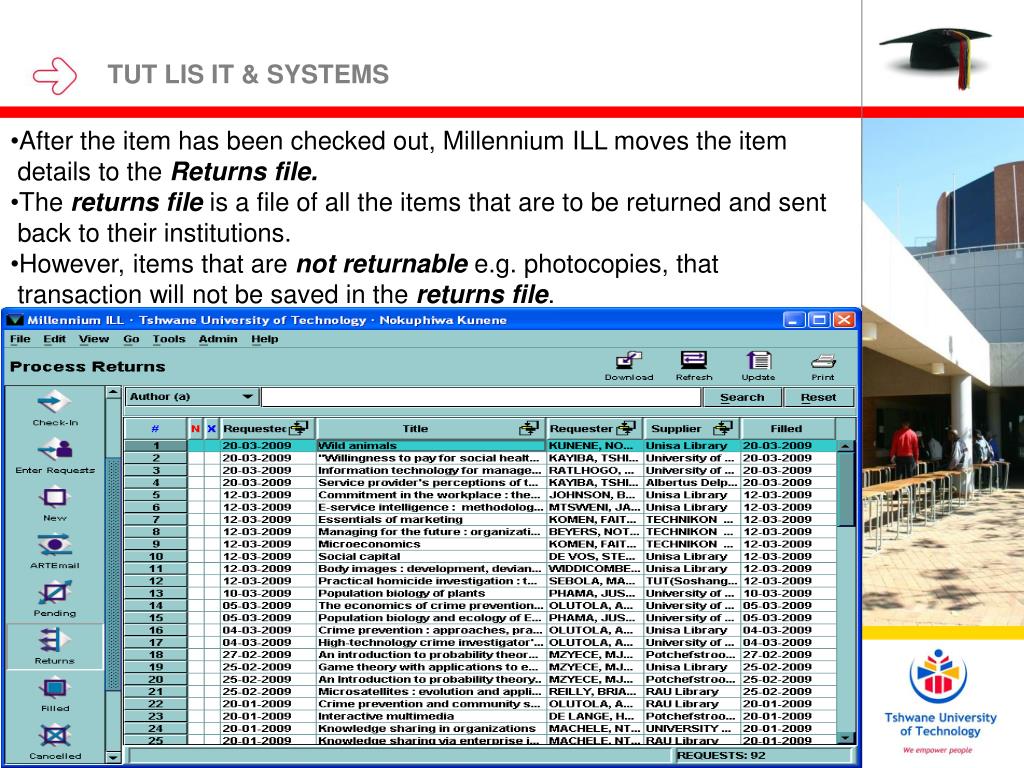
Task: Open the Admin menu
Action: pyautogui.click(x=218, y=339)
